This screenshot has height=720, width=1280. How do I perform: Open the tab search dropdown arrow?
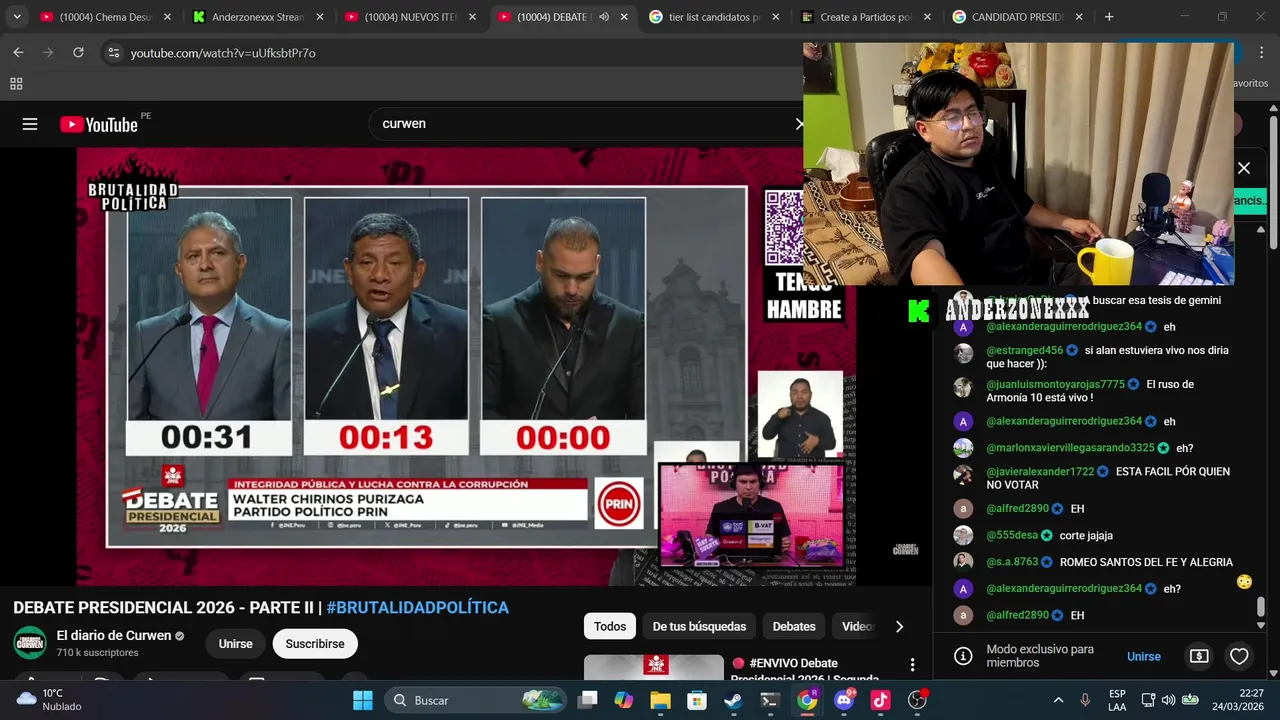pyautogui.click(x=17, y=17)
